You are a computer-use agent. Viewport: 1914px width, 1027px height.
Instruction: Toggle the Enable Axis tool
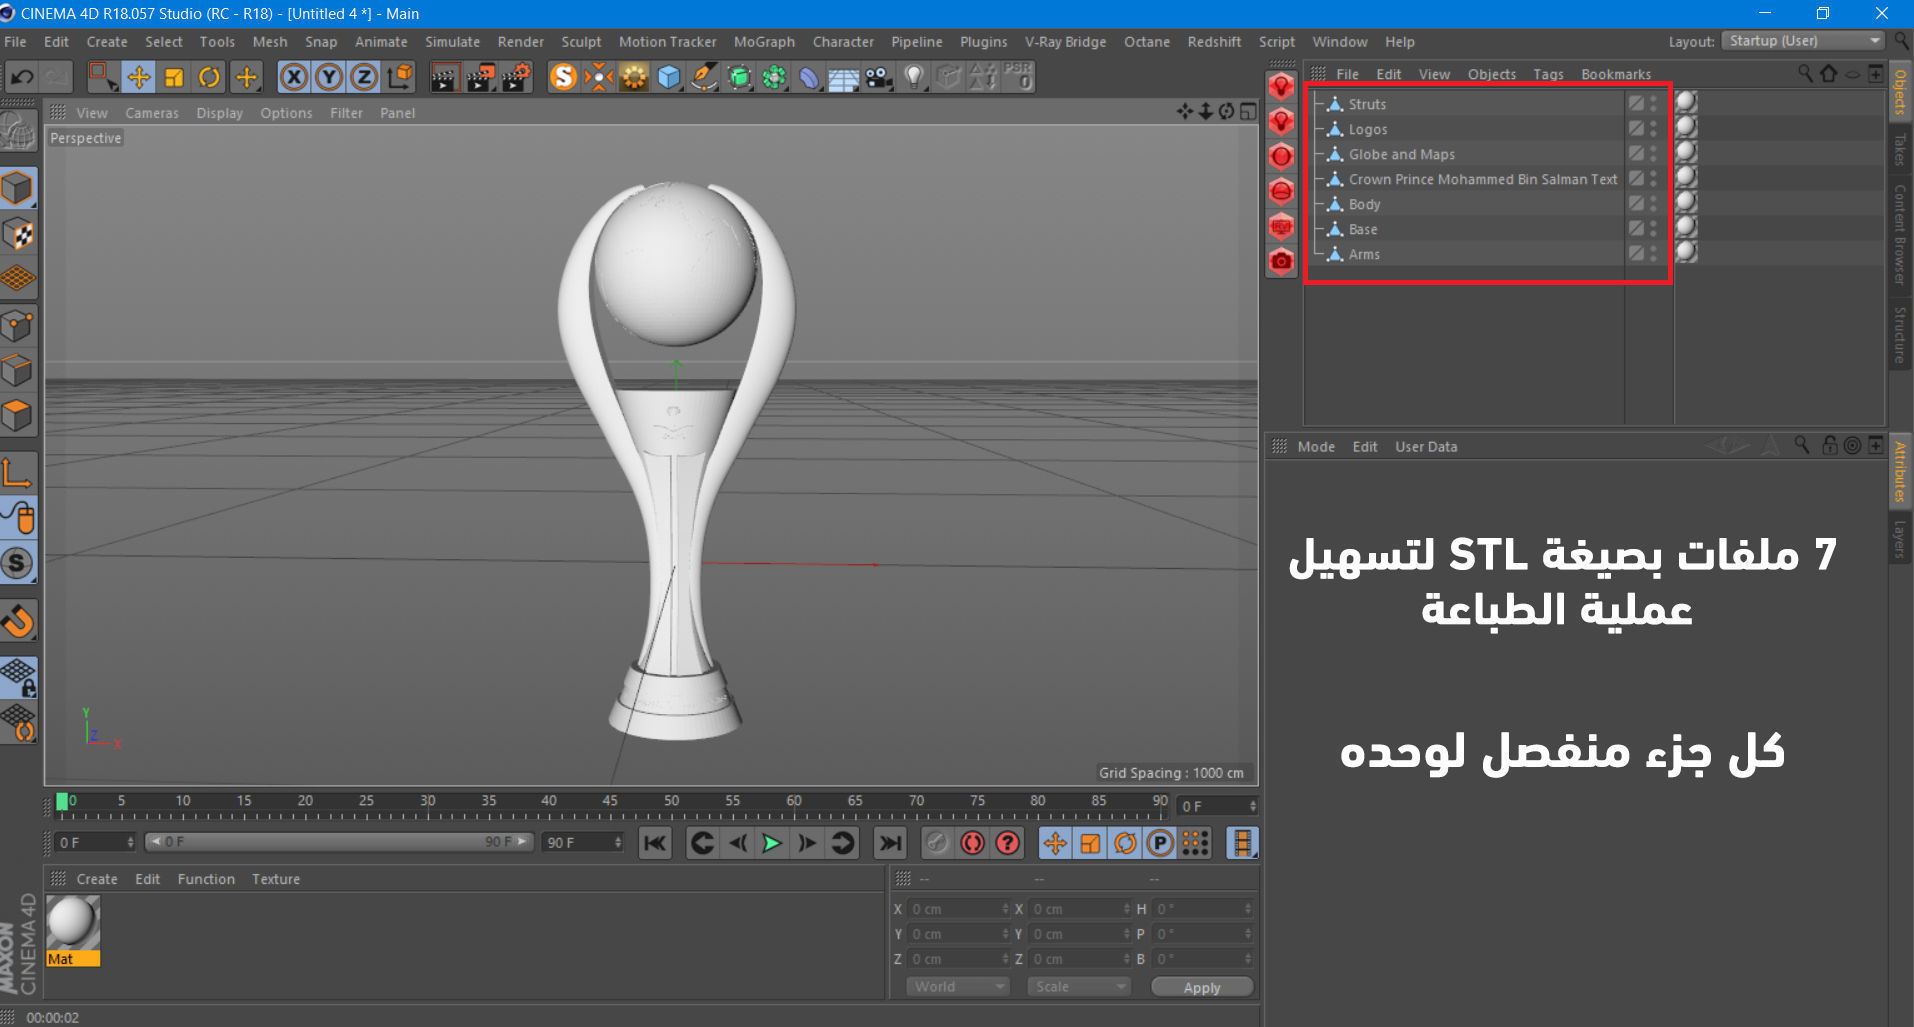click(x=17, y=471)
